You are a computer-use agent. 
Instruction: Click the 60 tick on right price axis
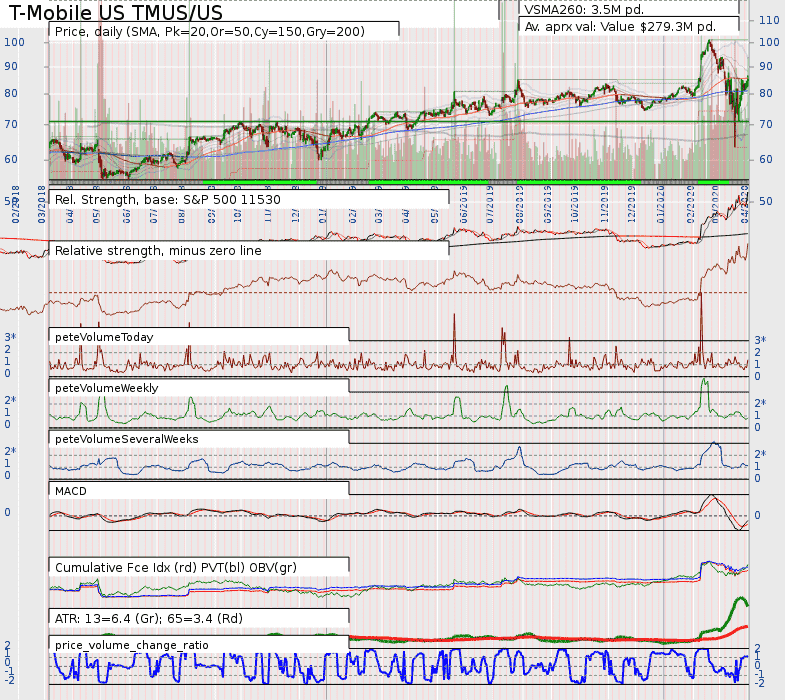point(766,160)
